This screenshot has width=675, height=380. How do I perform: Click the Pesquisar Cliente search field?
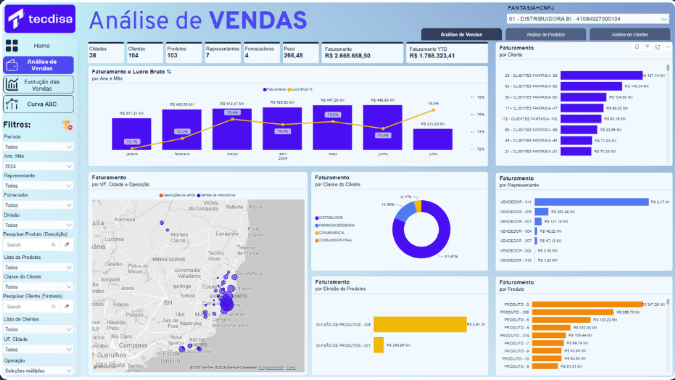click(31, 306)
